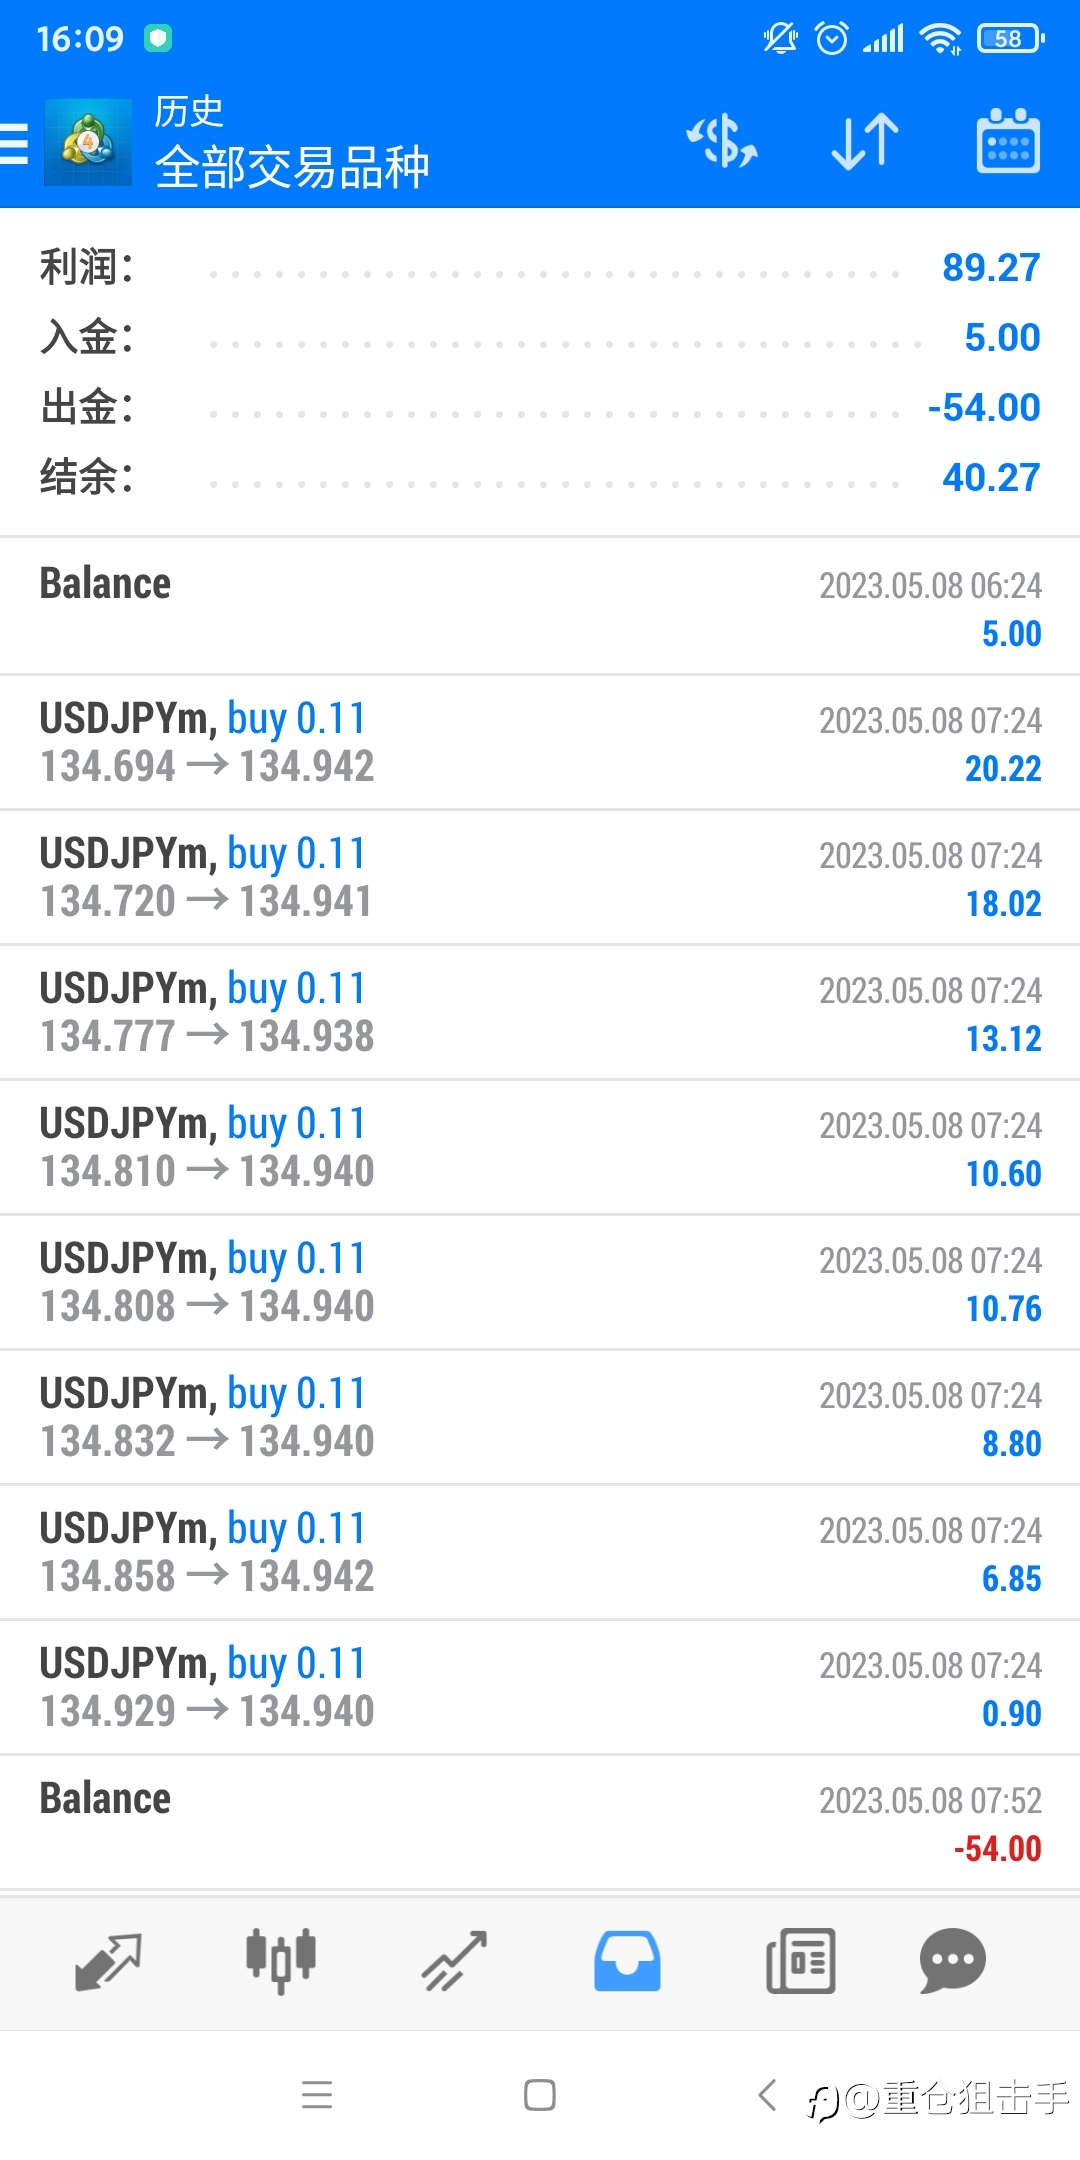Open the sort order arrows icon

[865, 141]
